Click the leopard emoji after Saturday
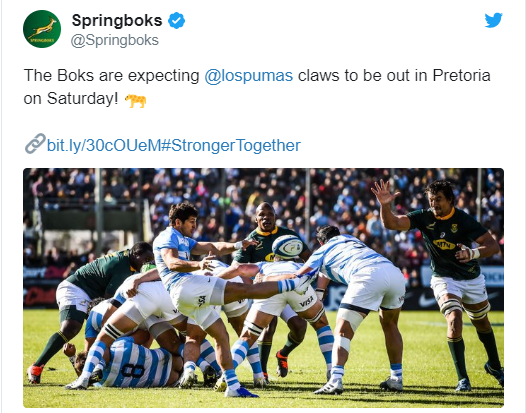This screenshot has width=526, height=413. 136,100
